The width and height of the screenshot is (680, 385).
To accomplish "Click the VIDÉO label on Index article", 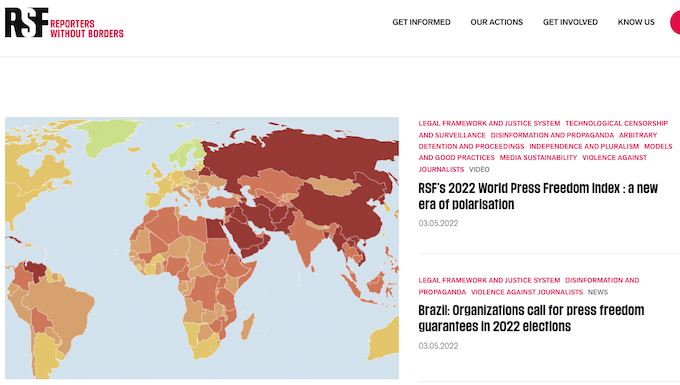I will click(x=479, y=170).
